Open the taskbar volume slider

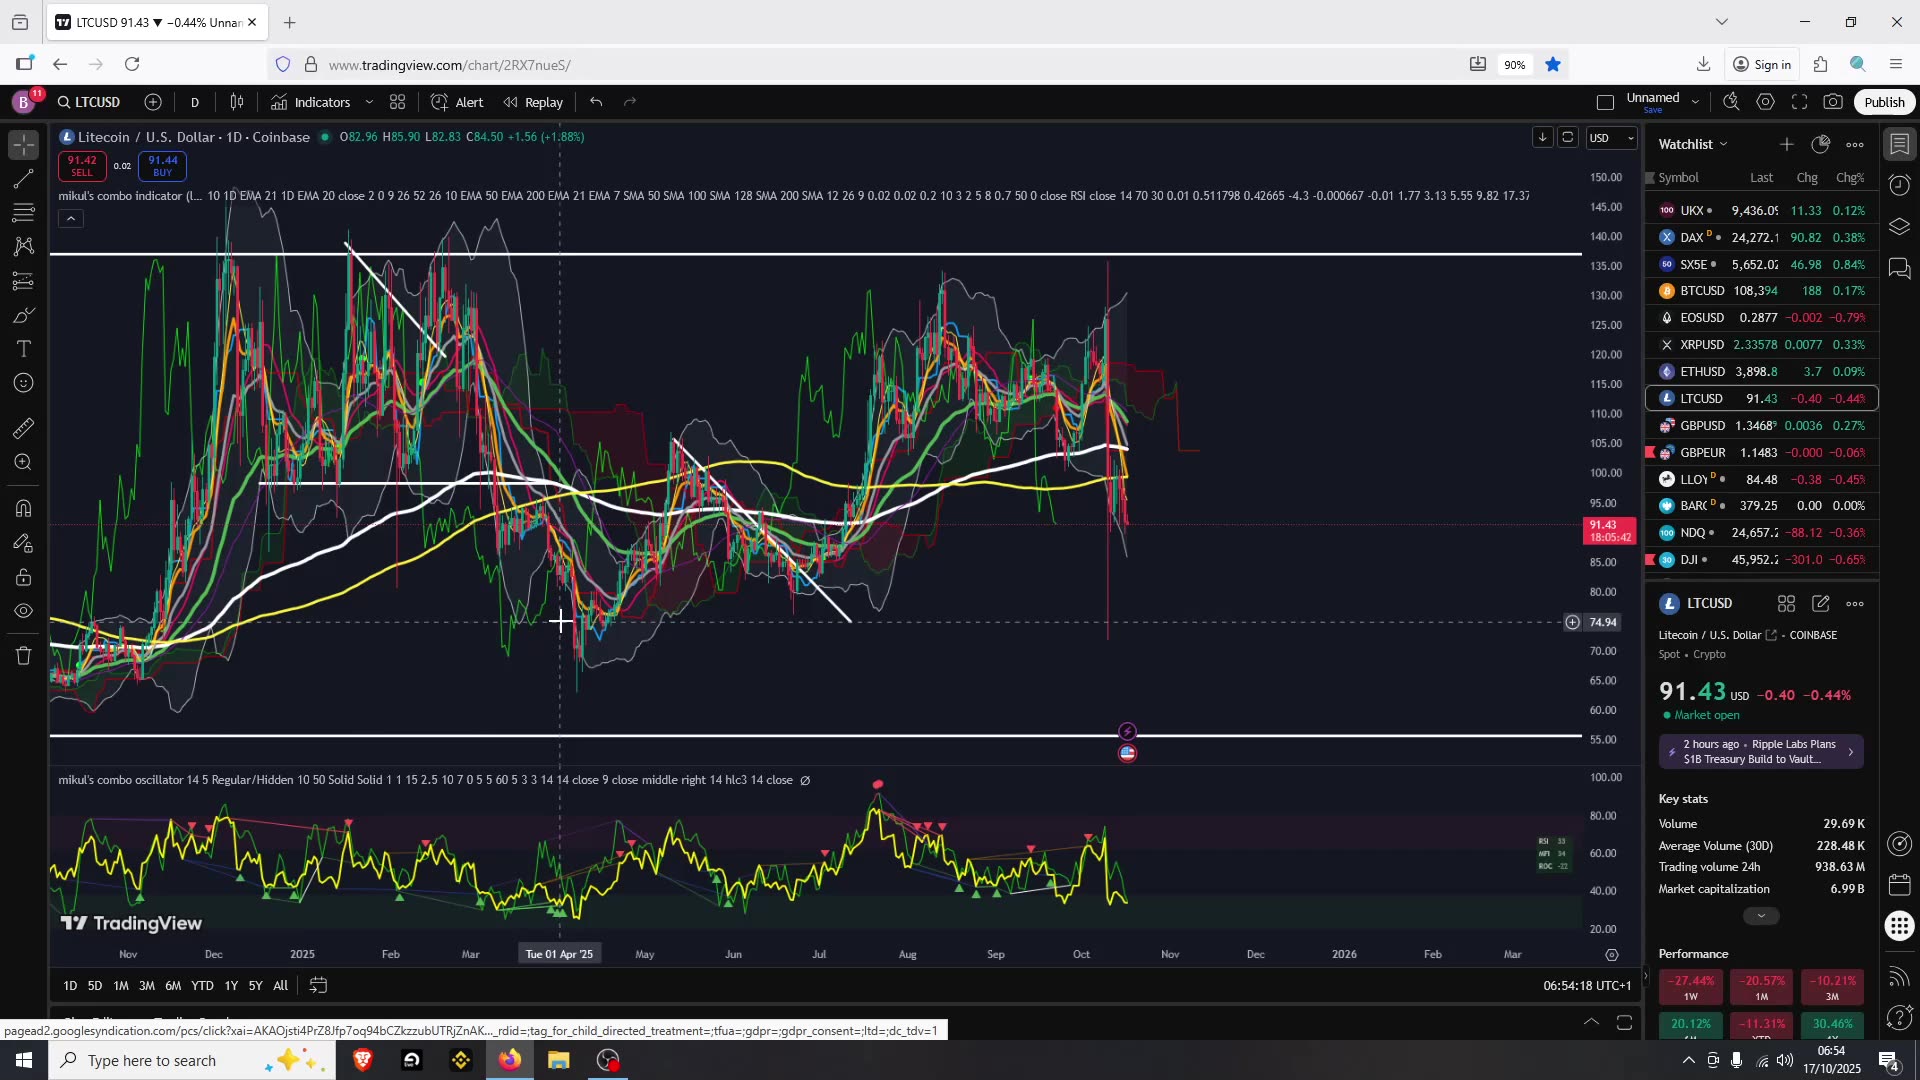pos(1786,1060)
